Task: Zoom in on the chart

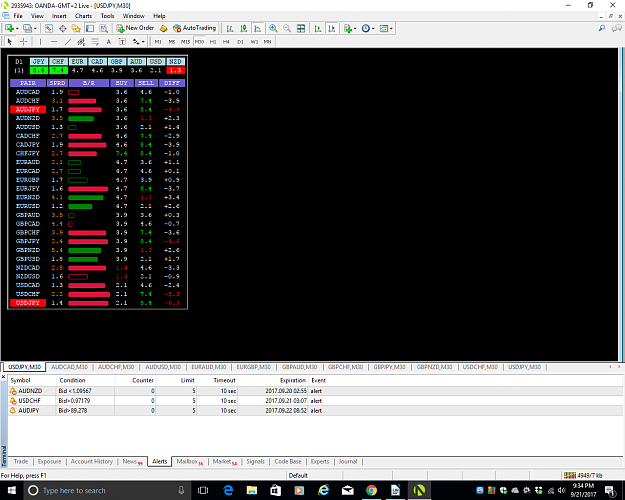Action: [273, 28]
